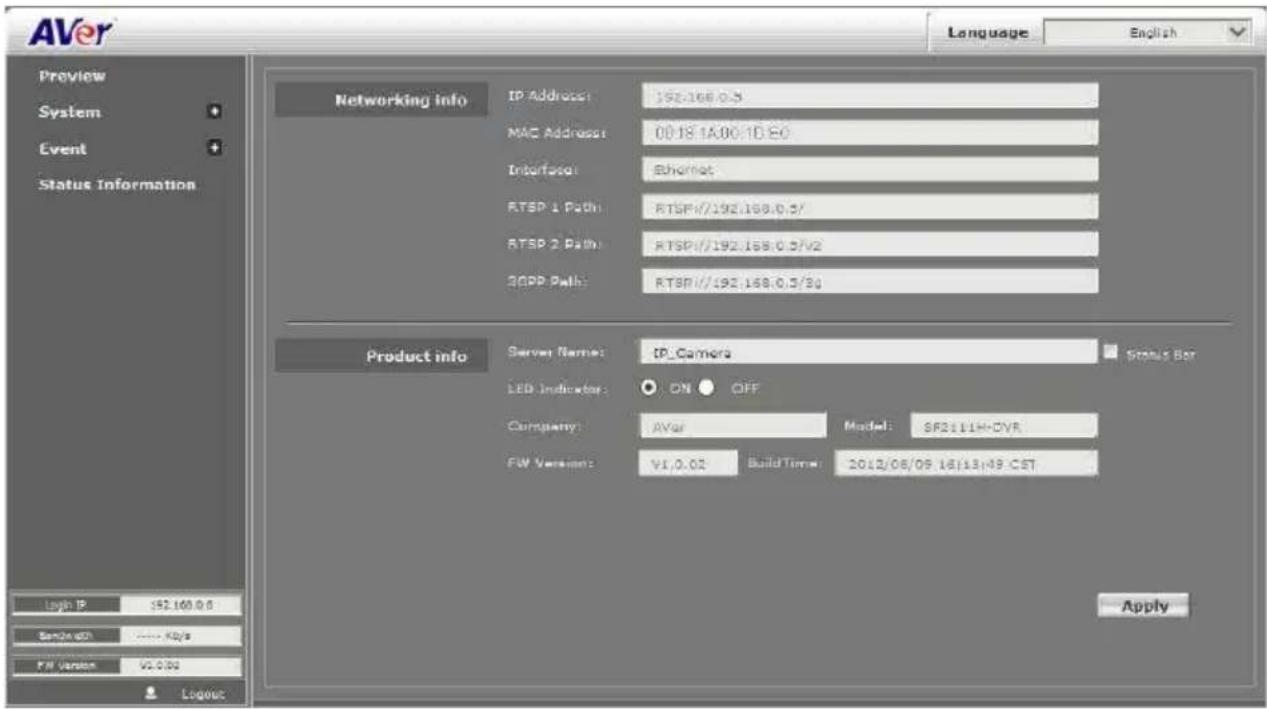
Task: Open the Event menu item
Action: [x=62, y=149]
